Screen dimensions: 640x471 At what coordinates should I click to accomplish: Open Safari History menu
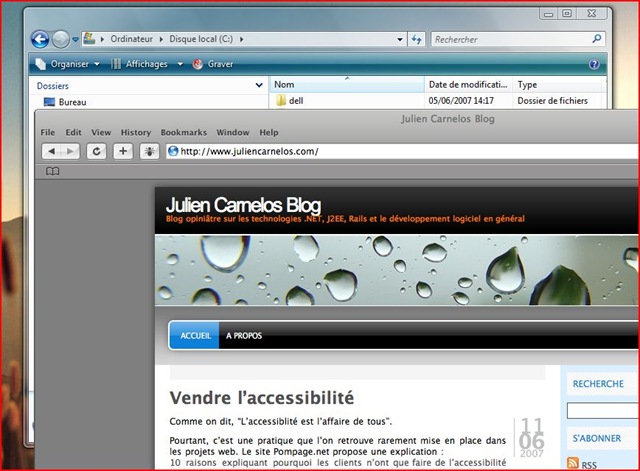[x=136, y=132]
